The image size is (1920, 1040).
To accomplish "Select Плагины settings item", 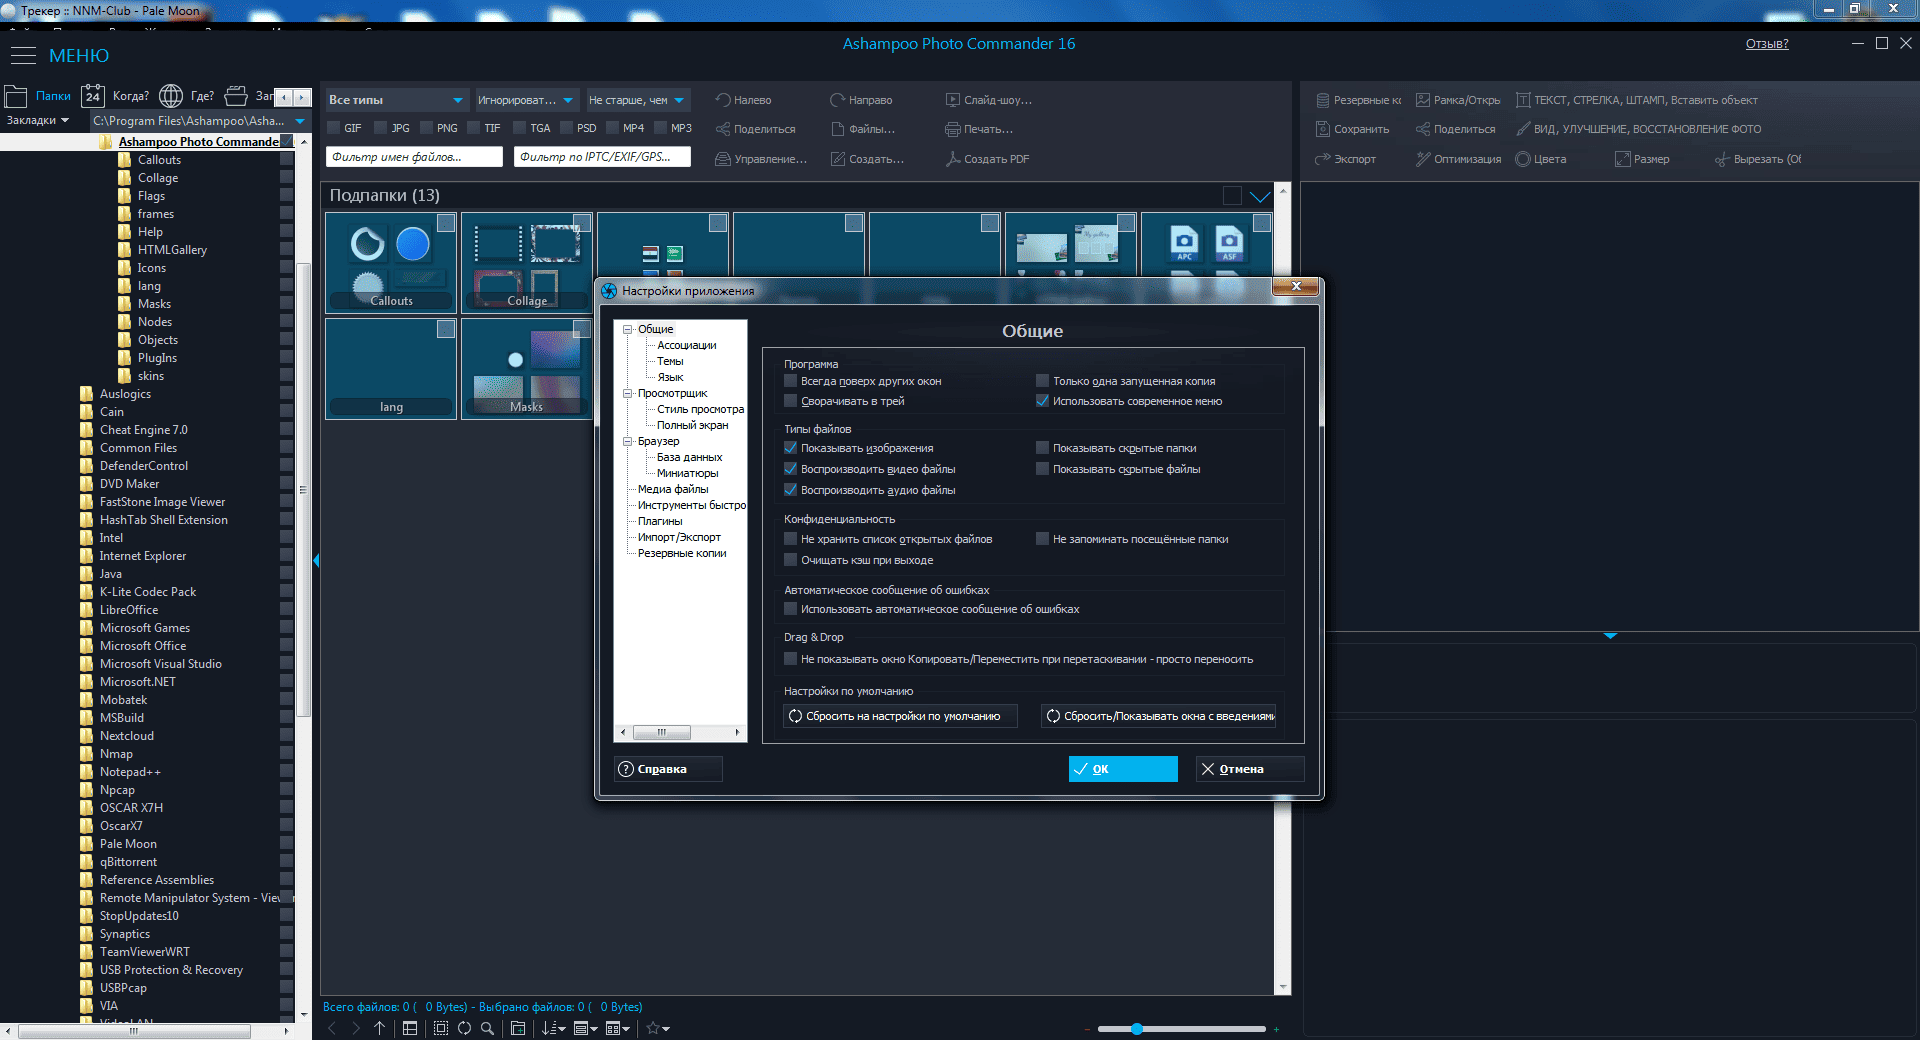I will pos(660,521).
